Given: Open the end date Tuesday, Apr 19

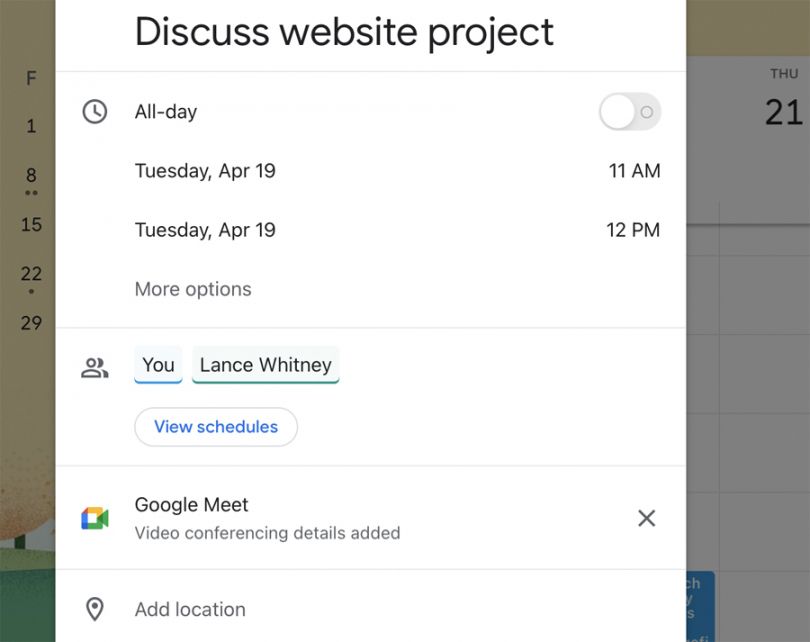Looking at the screenshot, I should pyautogui.click(x=205, y=230).
